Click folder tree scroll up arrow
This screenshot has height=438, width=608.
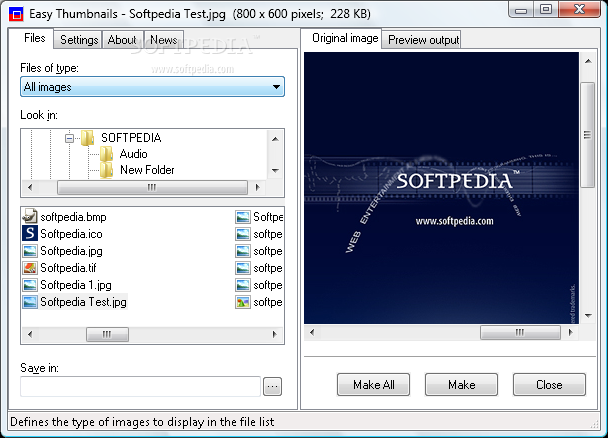click(275, 139)
